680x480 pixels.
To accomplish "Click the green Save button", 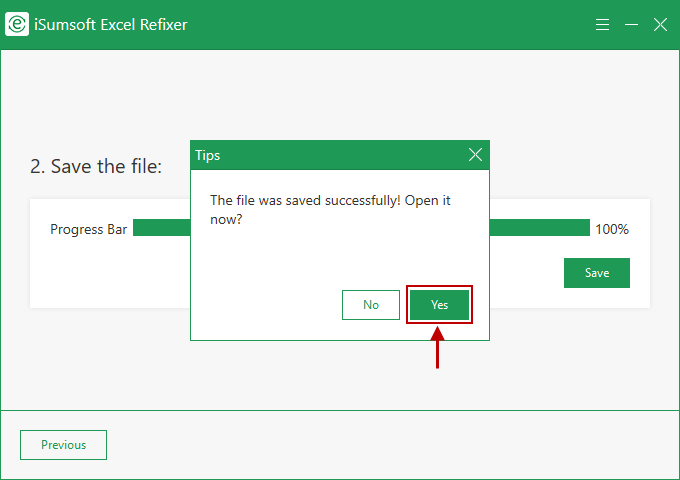I will tap(597, 273).
